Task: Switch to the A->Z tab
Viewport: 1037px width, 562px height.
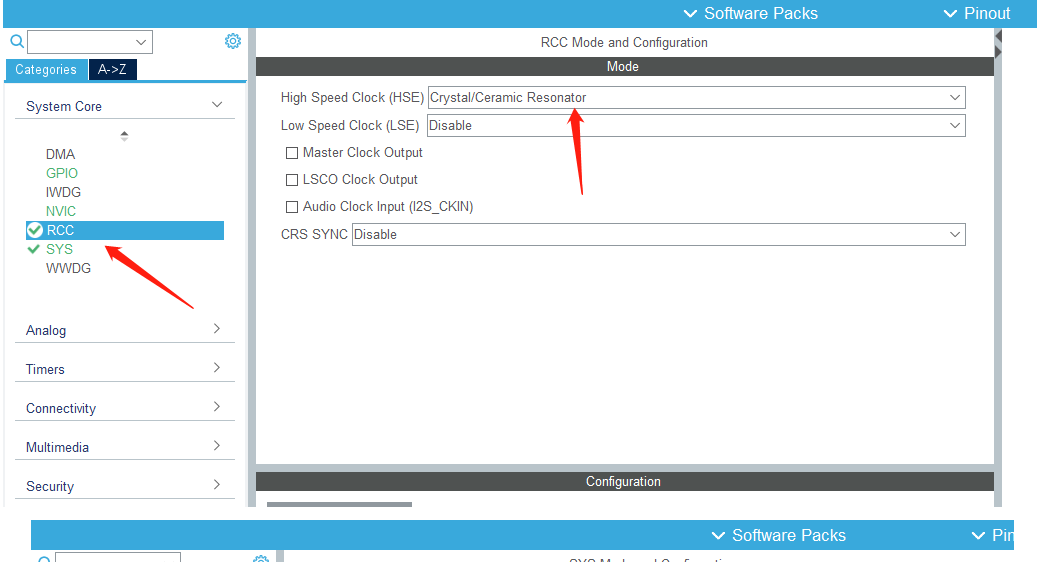Action: click(x=112, y=69)
